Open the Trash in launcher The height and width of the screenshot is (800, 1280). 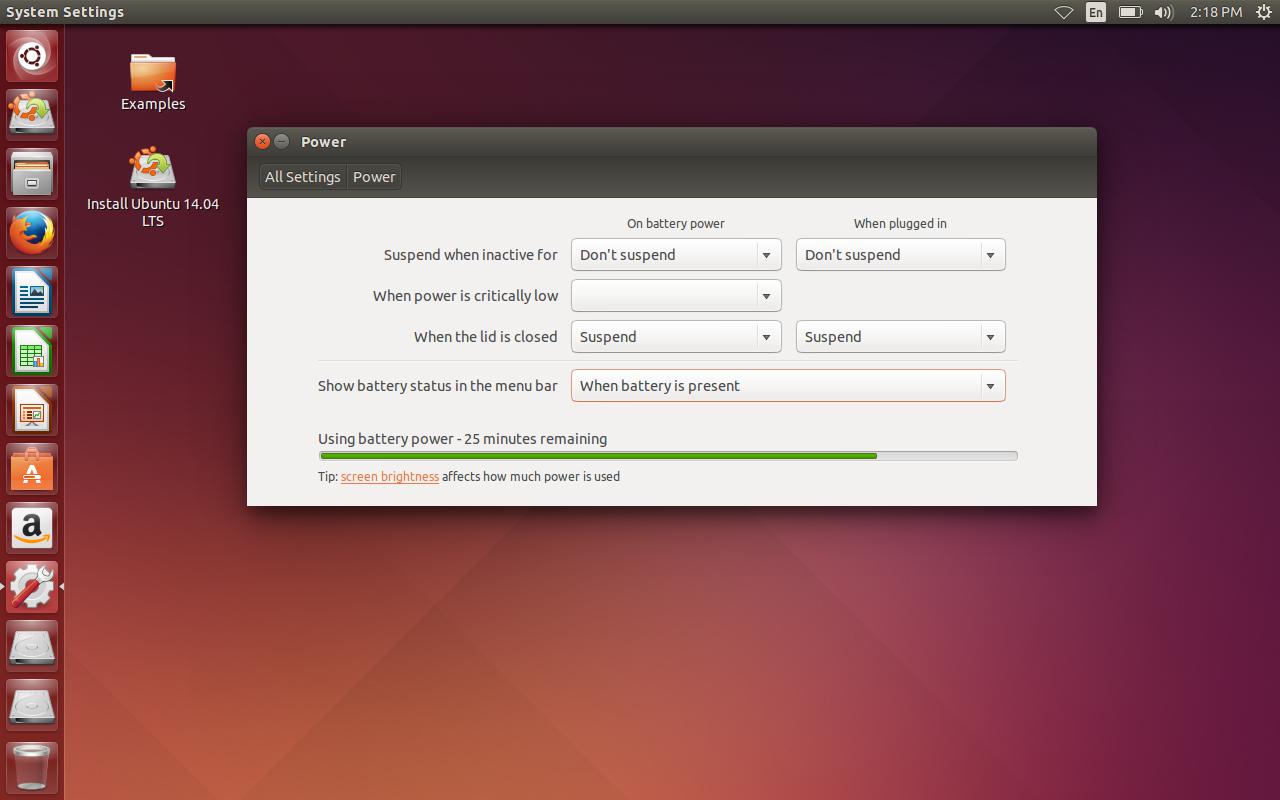(x=32, y=766)
